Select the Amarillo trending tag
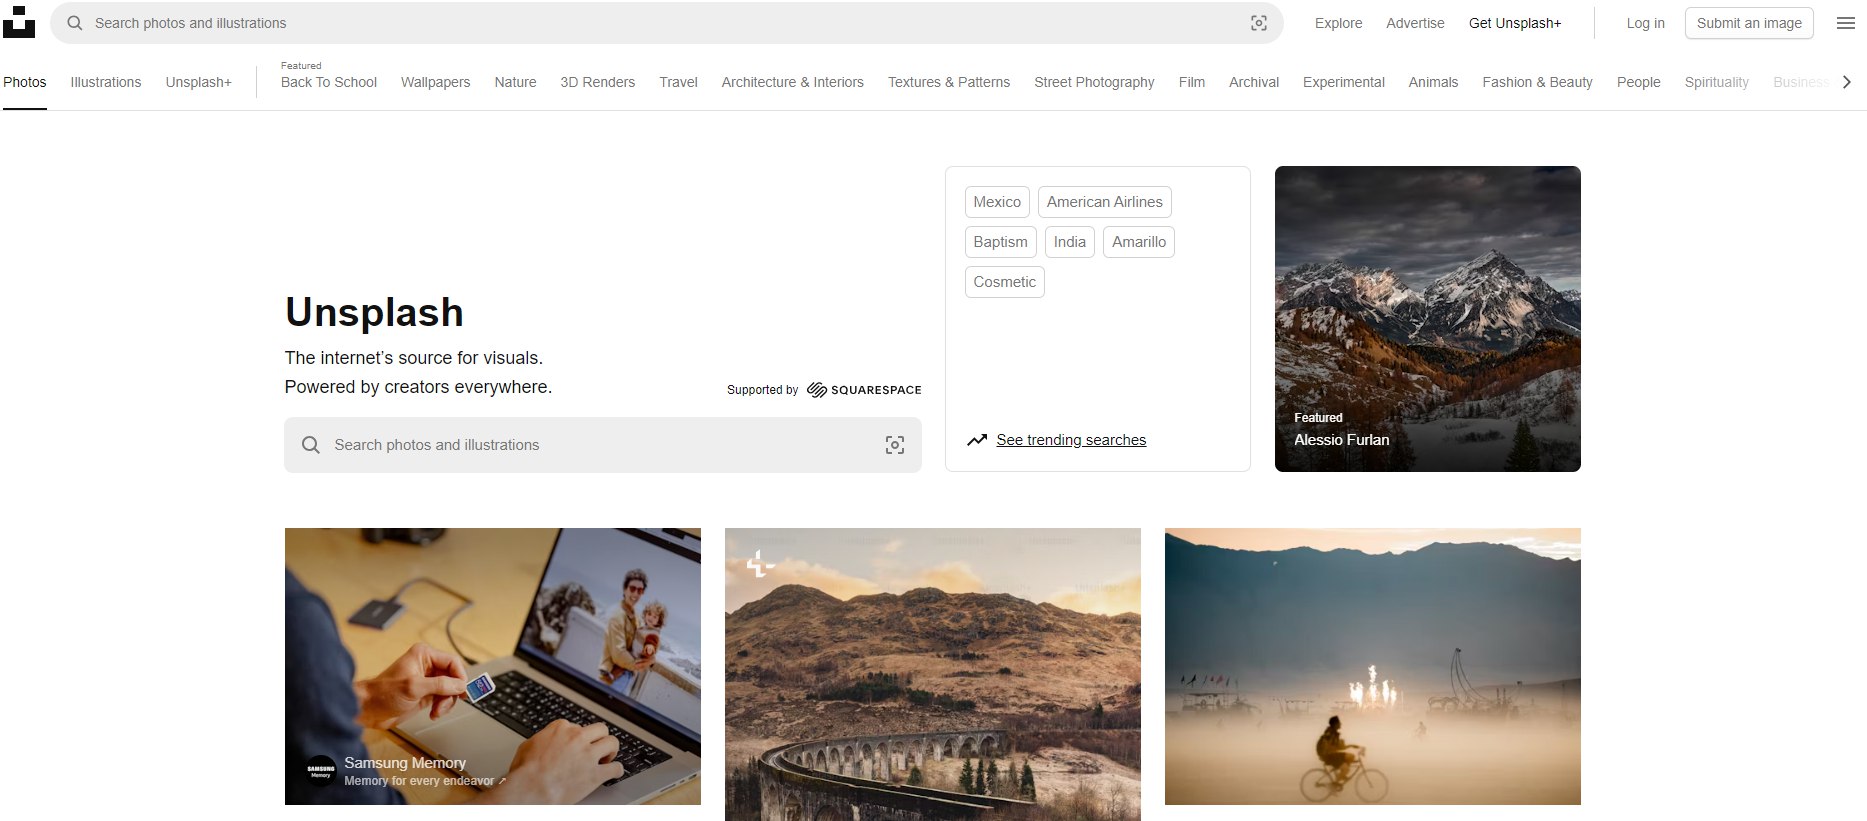The width and height of the screenshot is (1867, 821). click(1139, 242)
